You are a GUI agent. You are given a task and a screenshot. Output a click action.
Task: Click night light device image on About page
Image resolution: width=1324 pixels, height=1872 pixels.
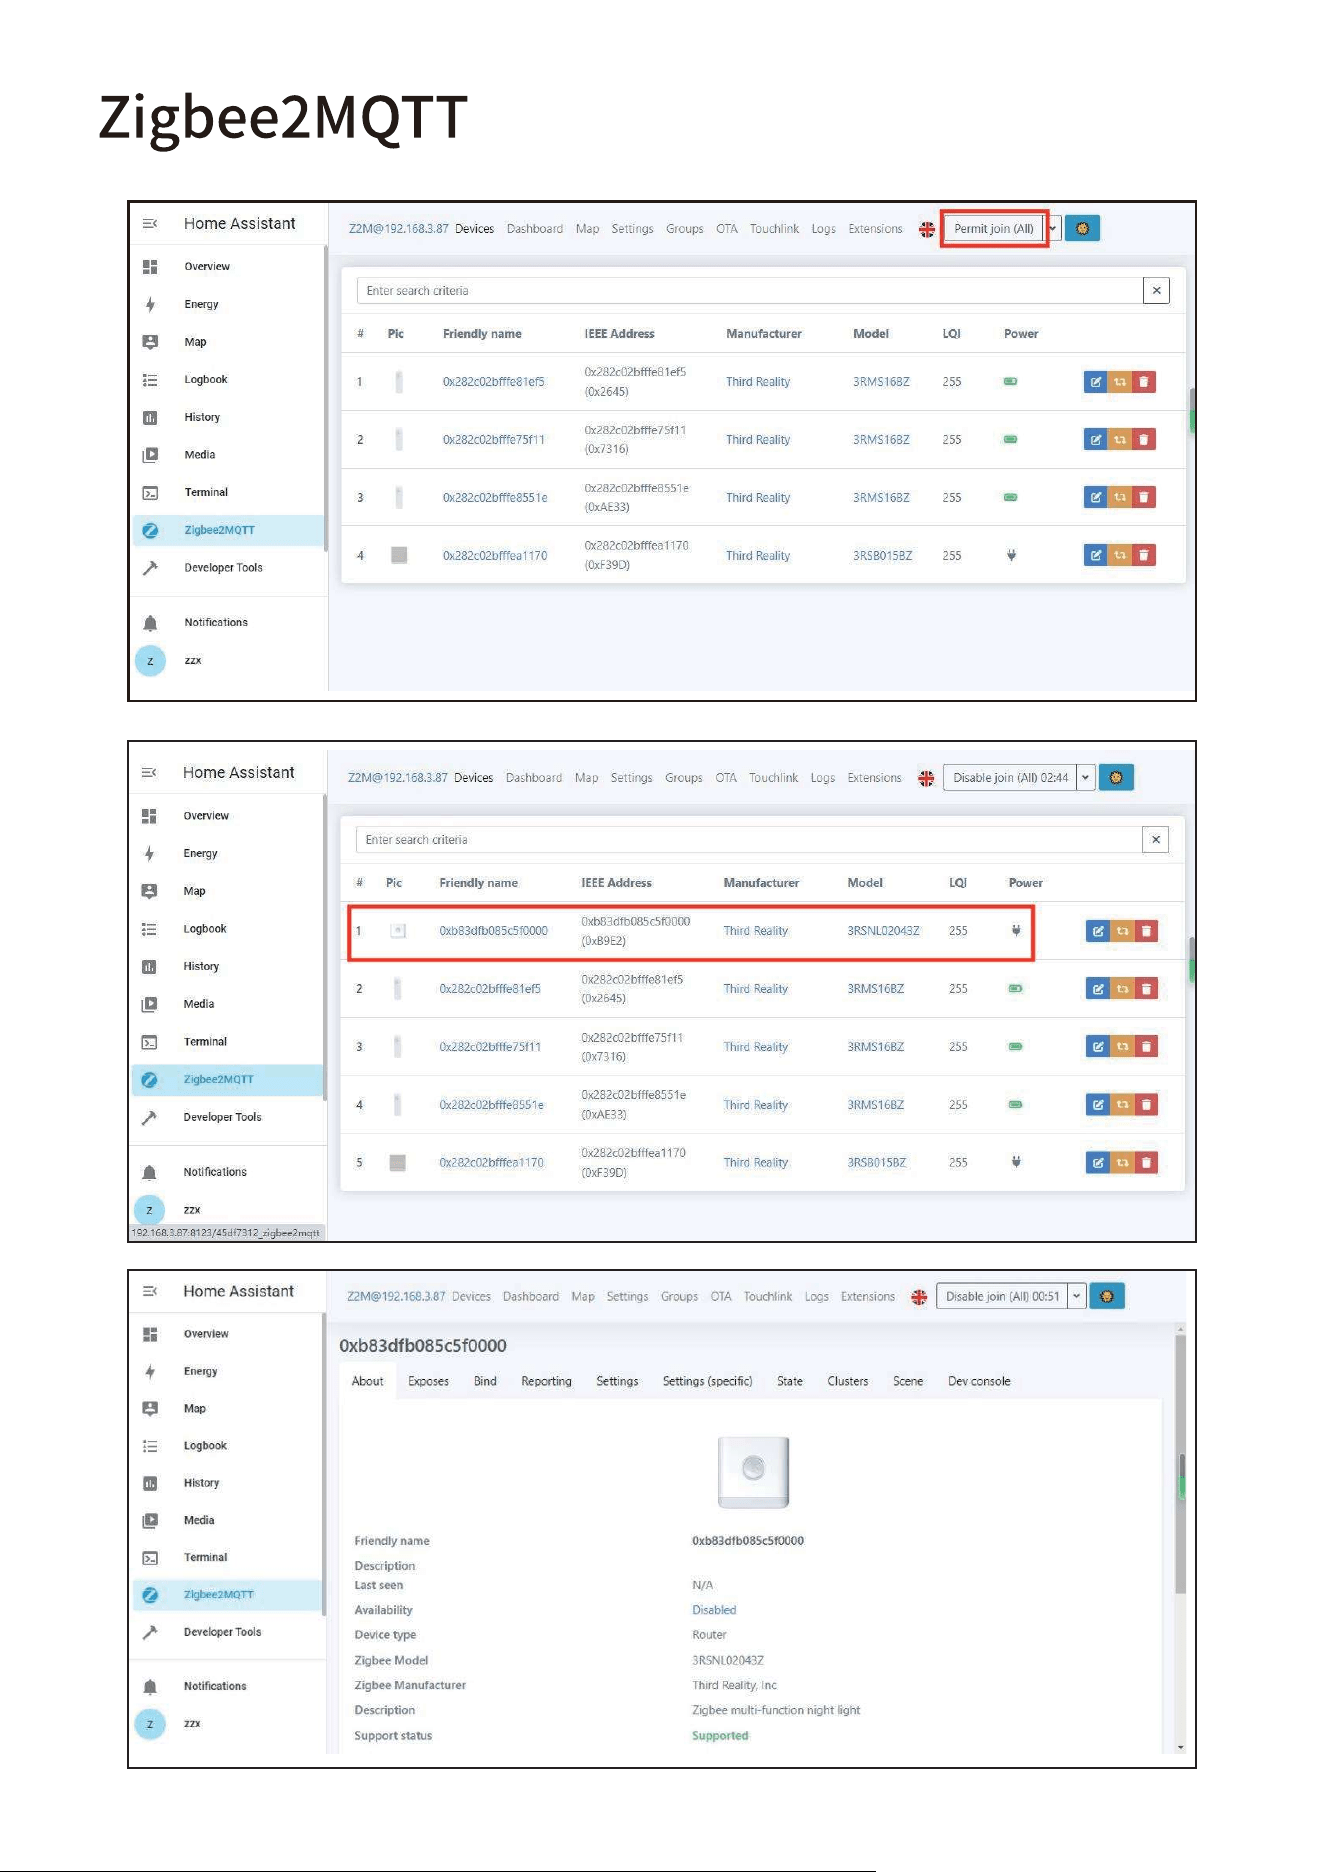(x=753, y=1473)
